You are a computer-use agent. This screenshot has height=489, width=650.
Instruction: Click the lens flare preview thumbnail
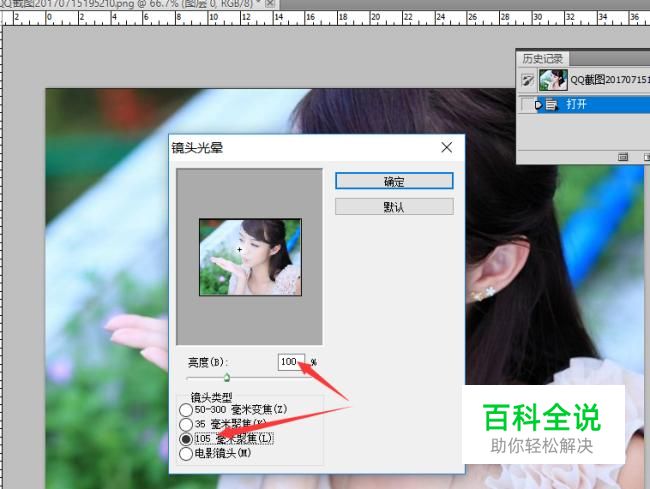[250, 257]
